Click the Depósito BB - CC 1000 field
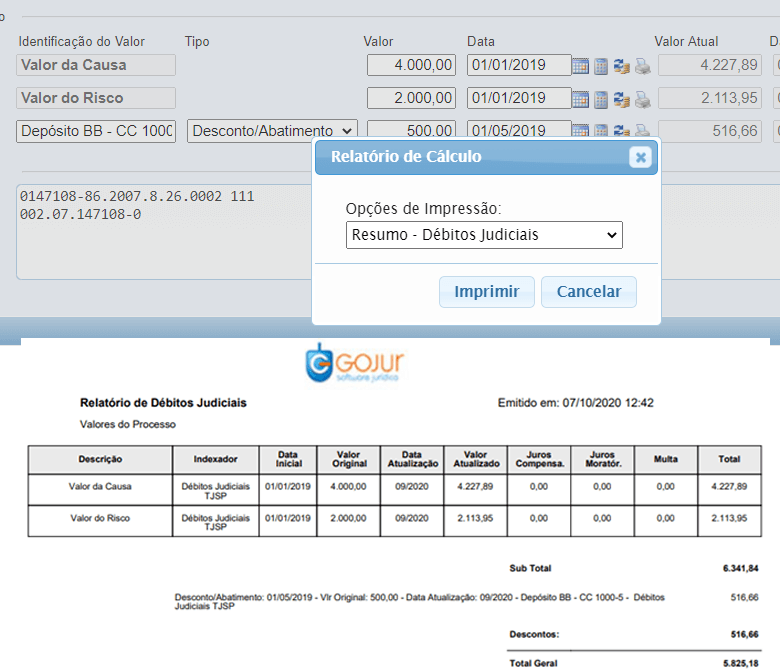Image resolution: width=780 pixels, height=669 pixels. pyautogui.click(x=96, y=131)
